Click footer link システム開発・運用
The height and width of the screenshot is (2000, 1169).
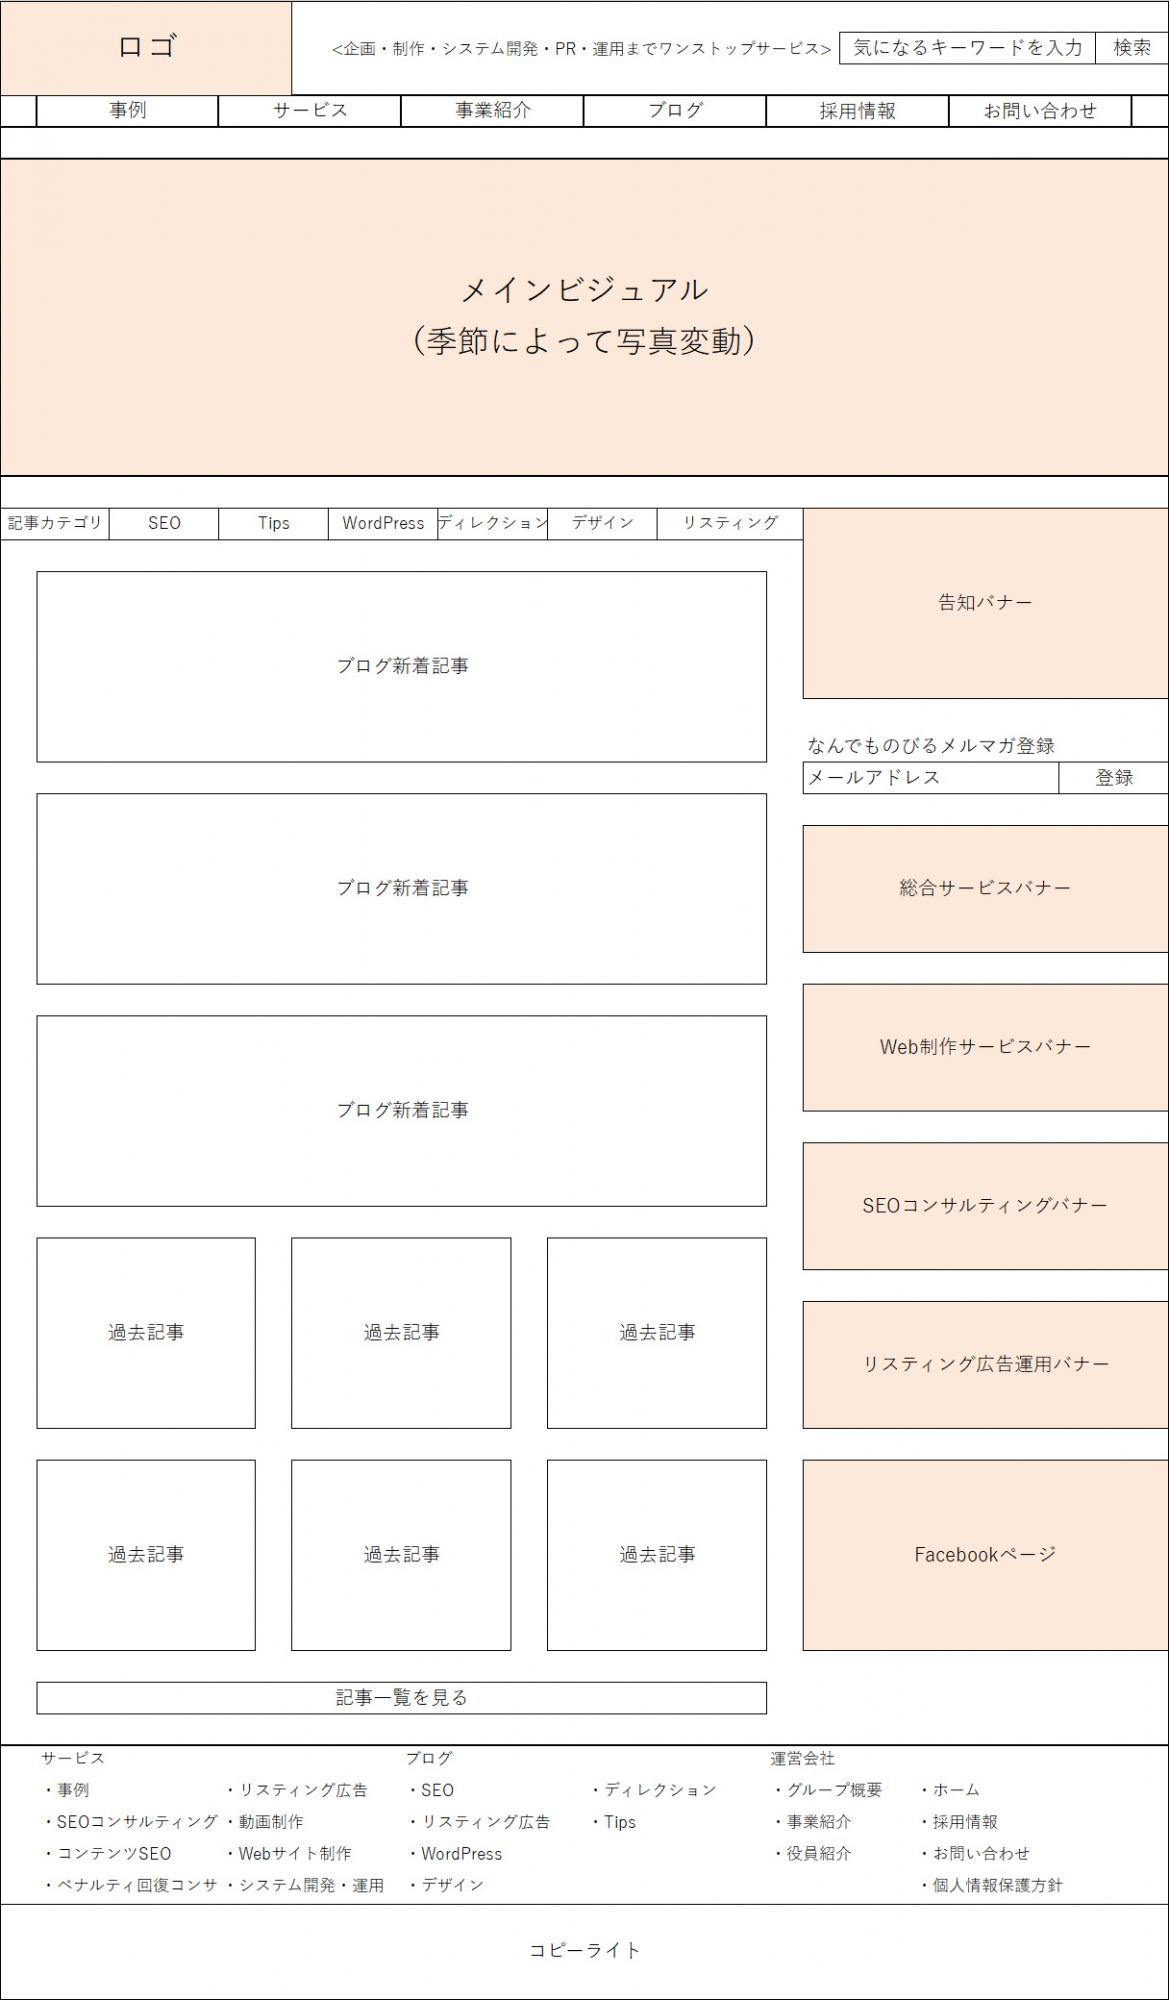pos(304,1885)
